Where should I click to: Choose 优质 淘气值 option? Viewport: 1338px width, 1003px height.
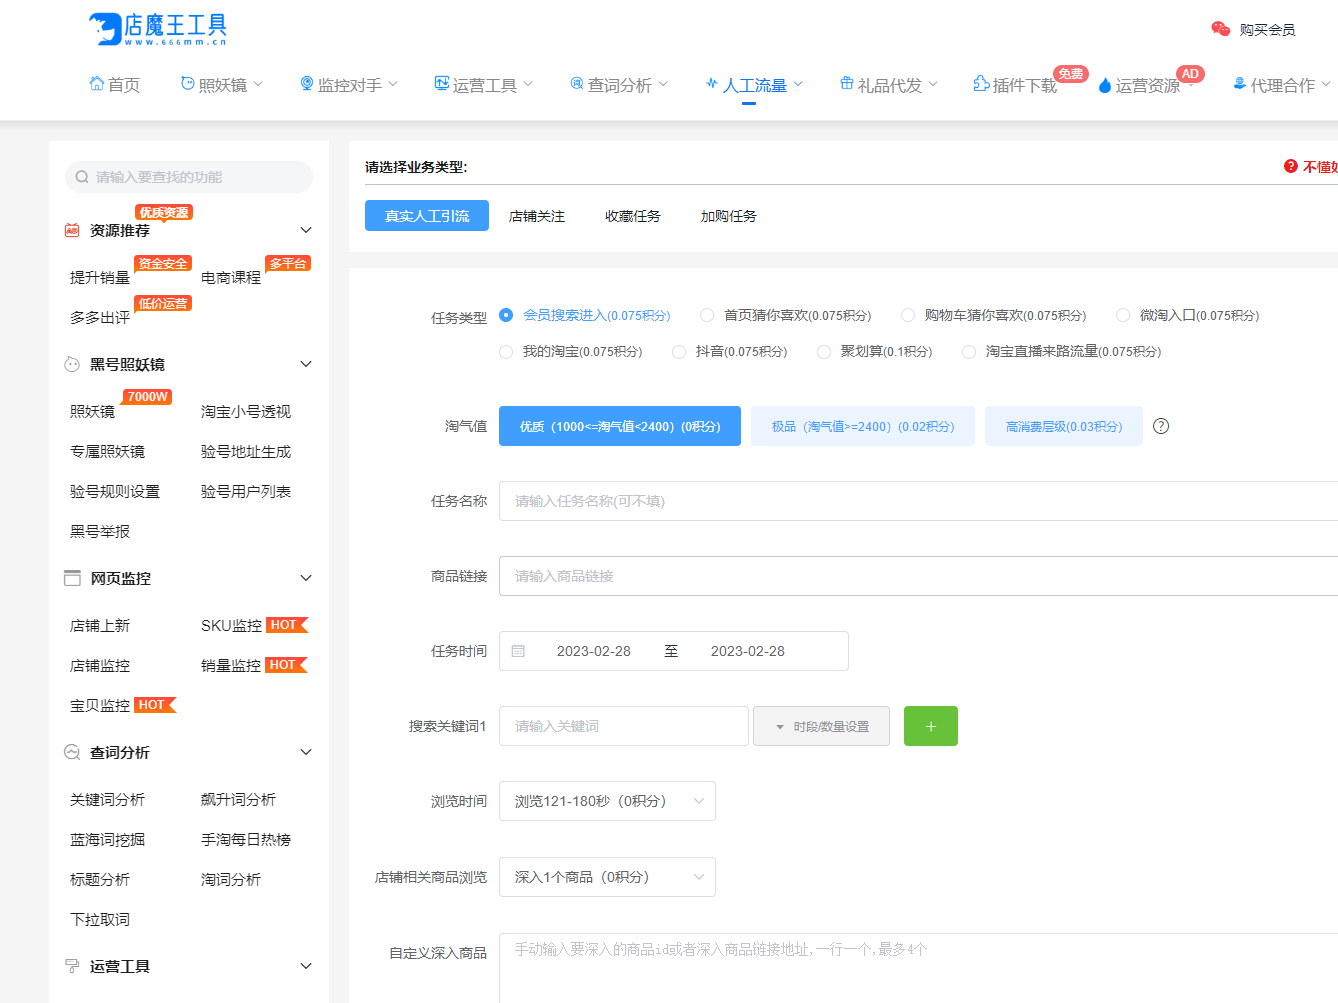620,426
